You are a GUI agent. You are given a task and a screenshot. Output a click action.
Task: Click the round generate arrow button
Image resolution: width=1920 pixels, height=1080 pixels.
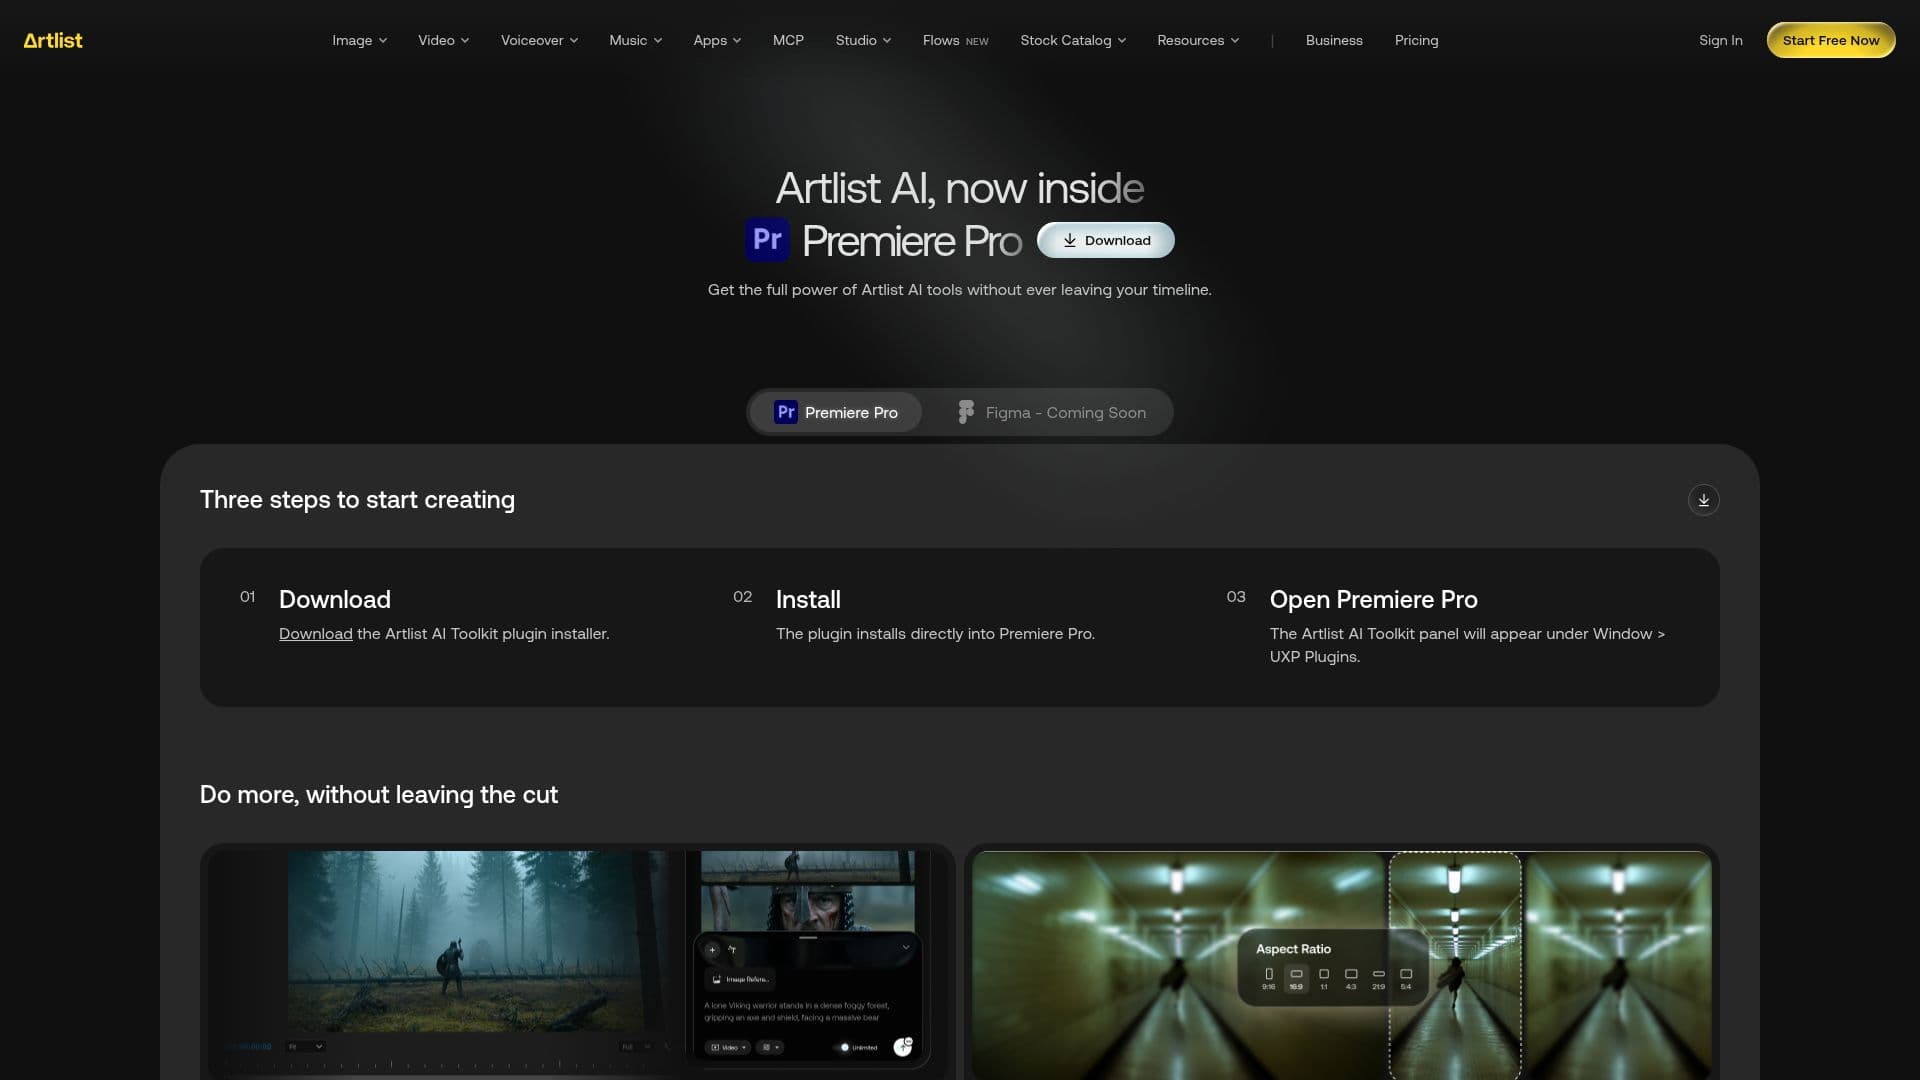(902, 1047)
